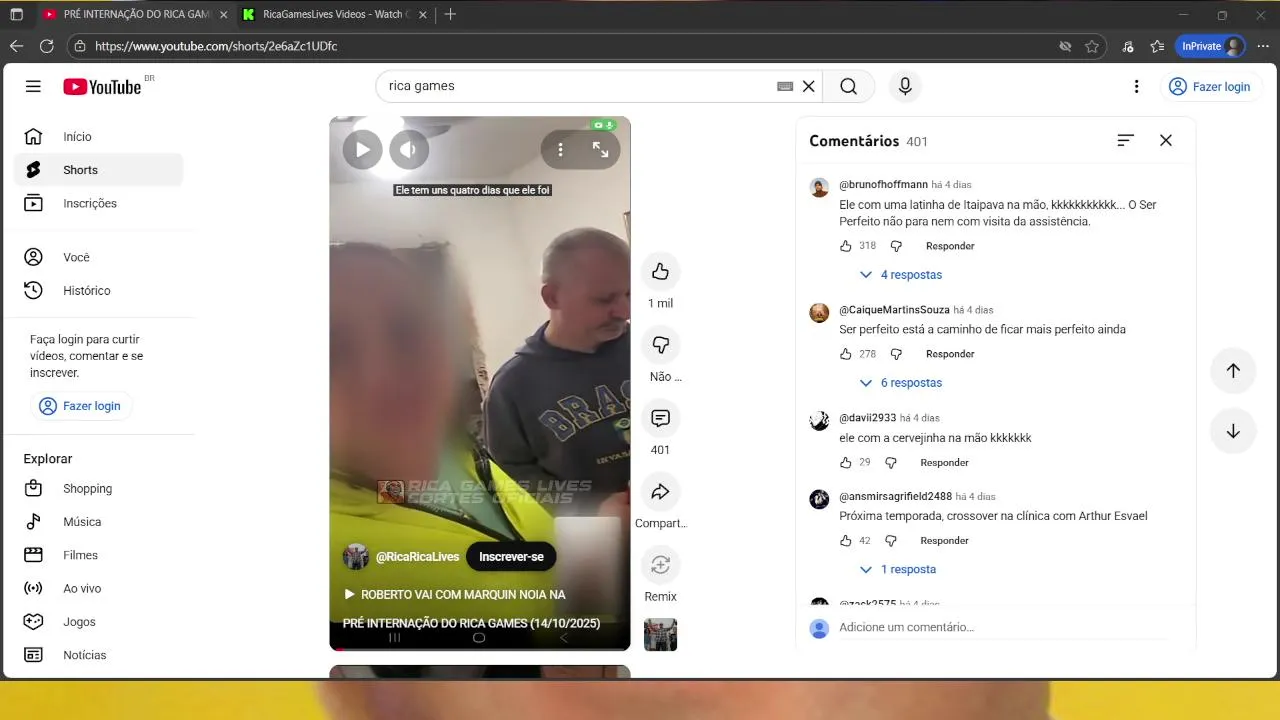This screenshot has height=720, width=1280.
Task: Open the YouTube hamburger guide menu
Action: (33, 86)
